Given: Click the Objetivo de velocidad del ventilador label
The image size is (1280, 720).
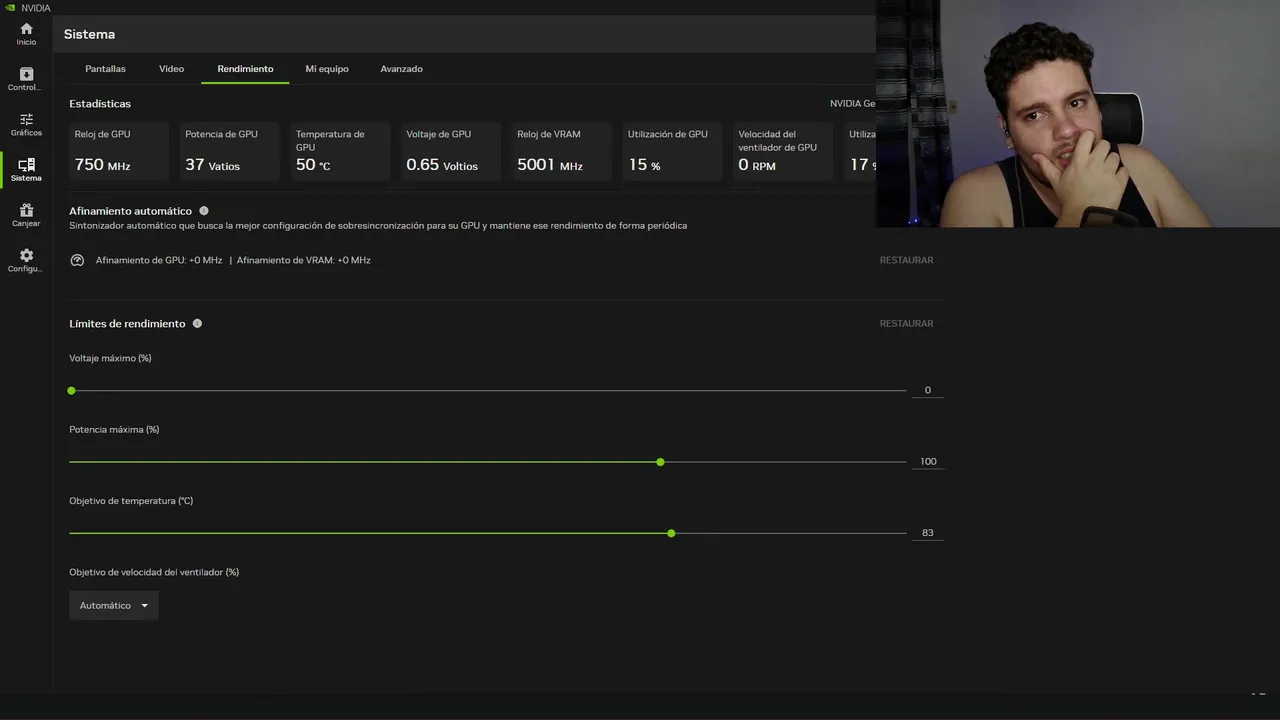Looking at the screenshot, I should tap(154, 572).
